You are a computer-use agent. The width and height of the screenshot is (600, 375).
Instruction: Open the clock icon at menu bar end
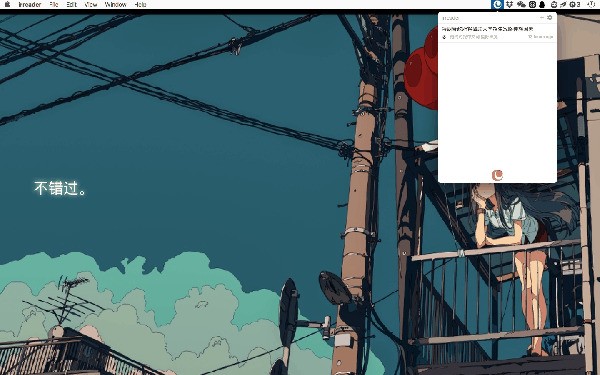point(591,5)
